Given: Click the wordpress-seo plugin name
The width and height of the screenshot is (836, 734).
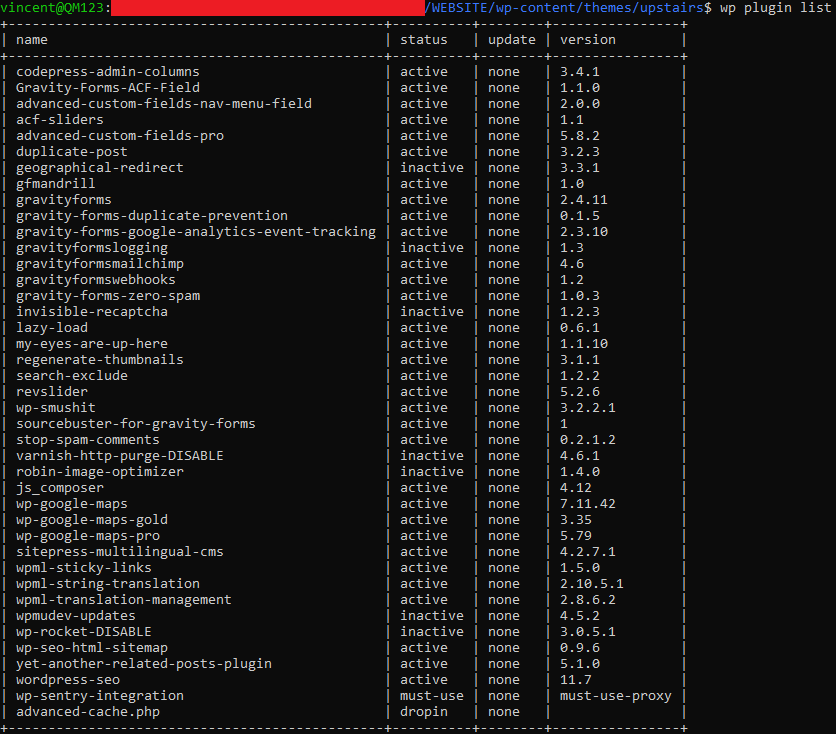Looking at the screenshot, I should [x=68, y=680].
